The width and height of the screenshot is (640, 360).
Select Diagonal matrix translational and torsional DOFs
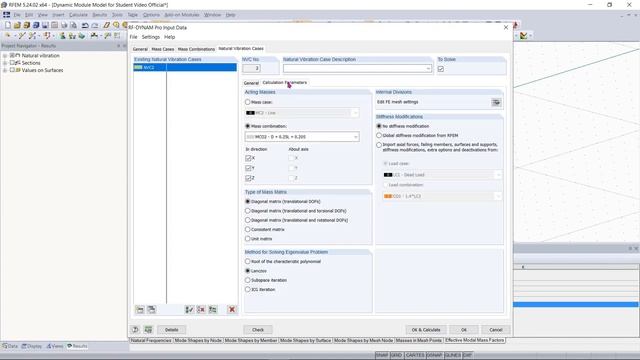coord(247,211)
